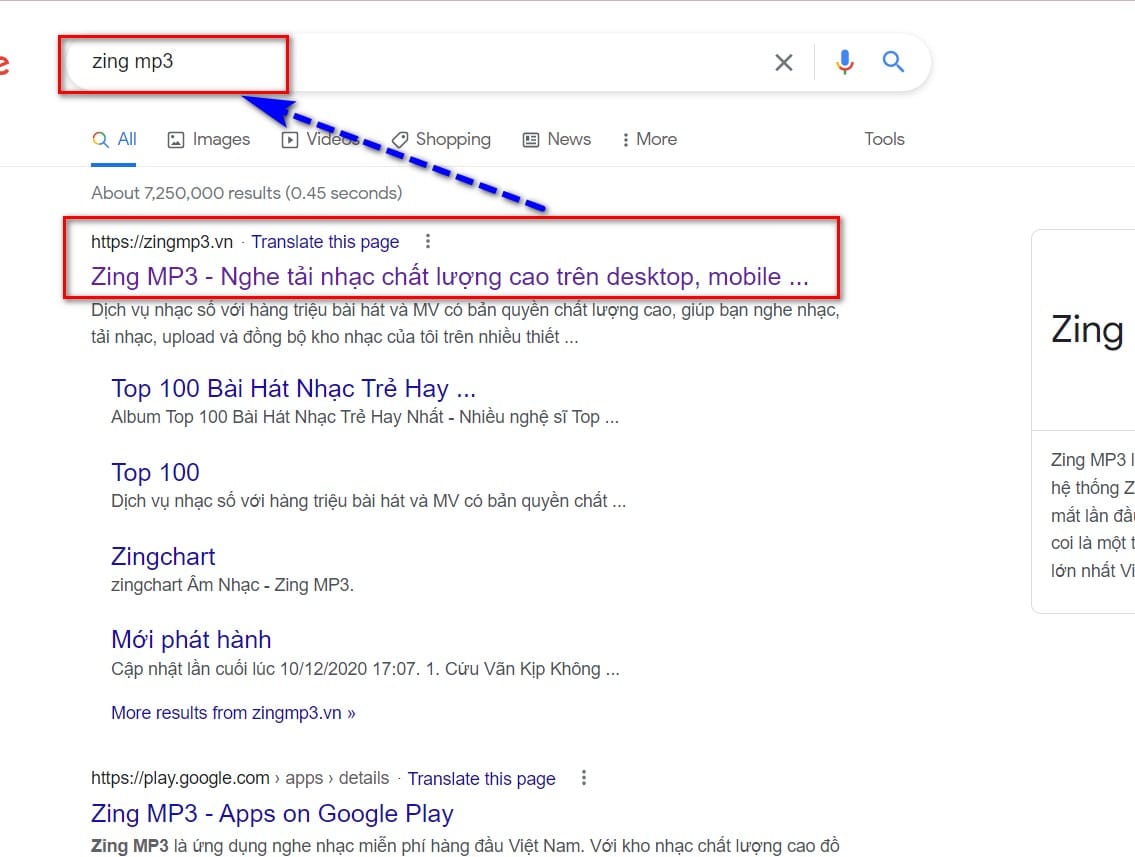
Task: Click the Zing heading in knowledge panel
Action: (1087, 329)
